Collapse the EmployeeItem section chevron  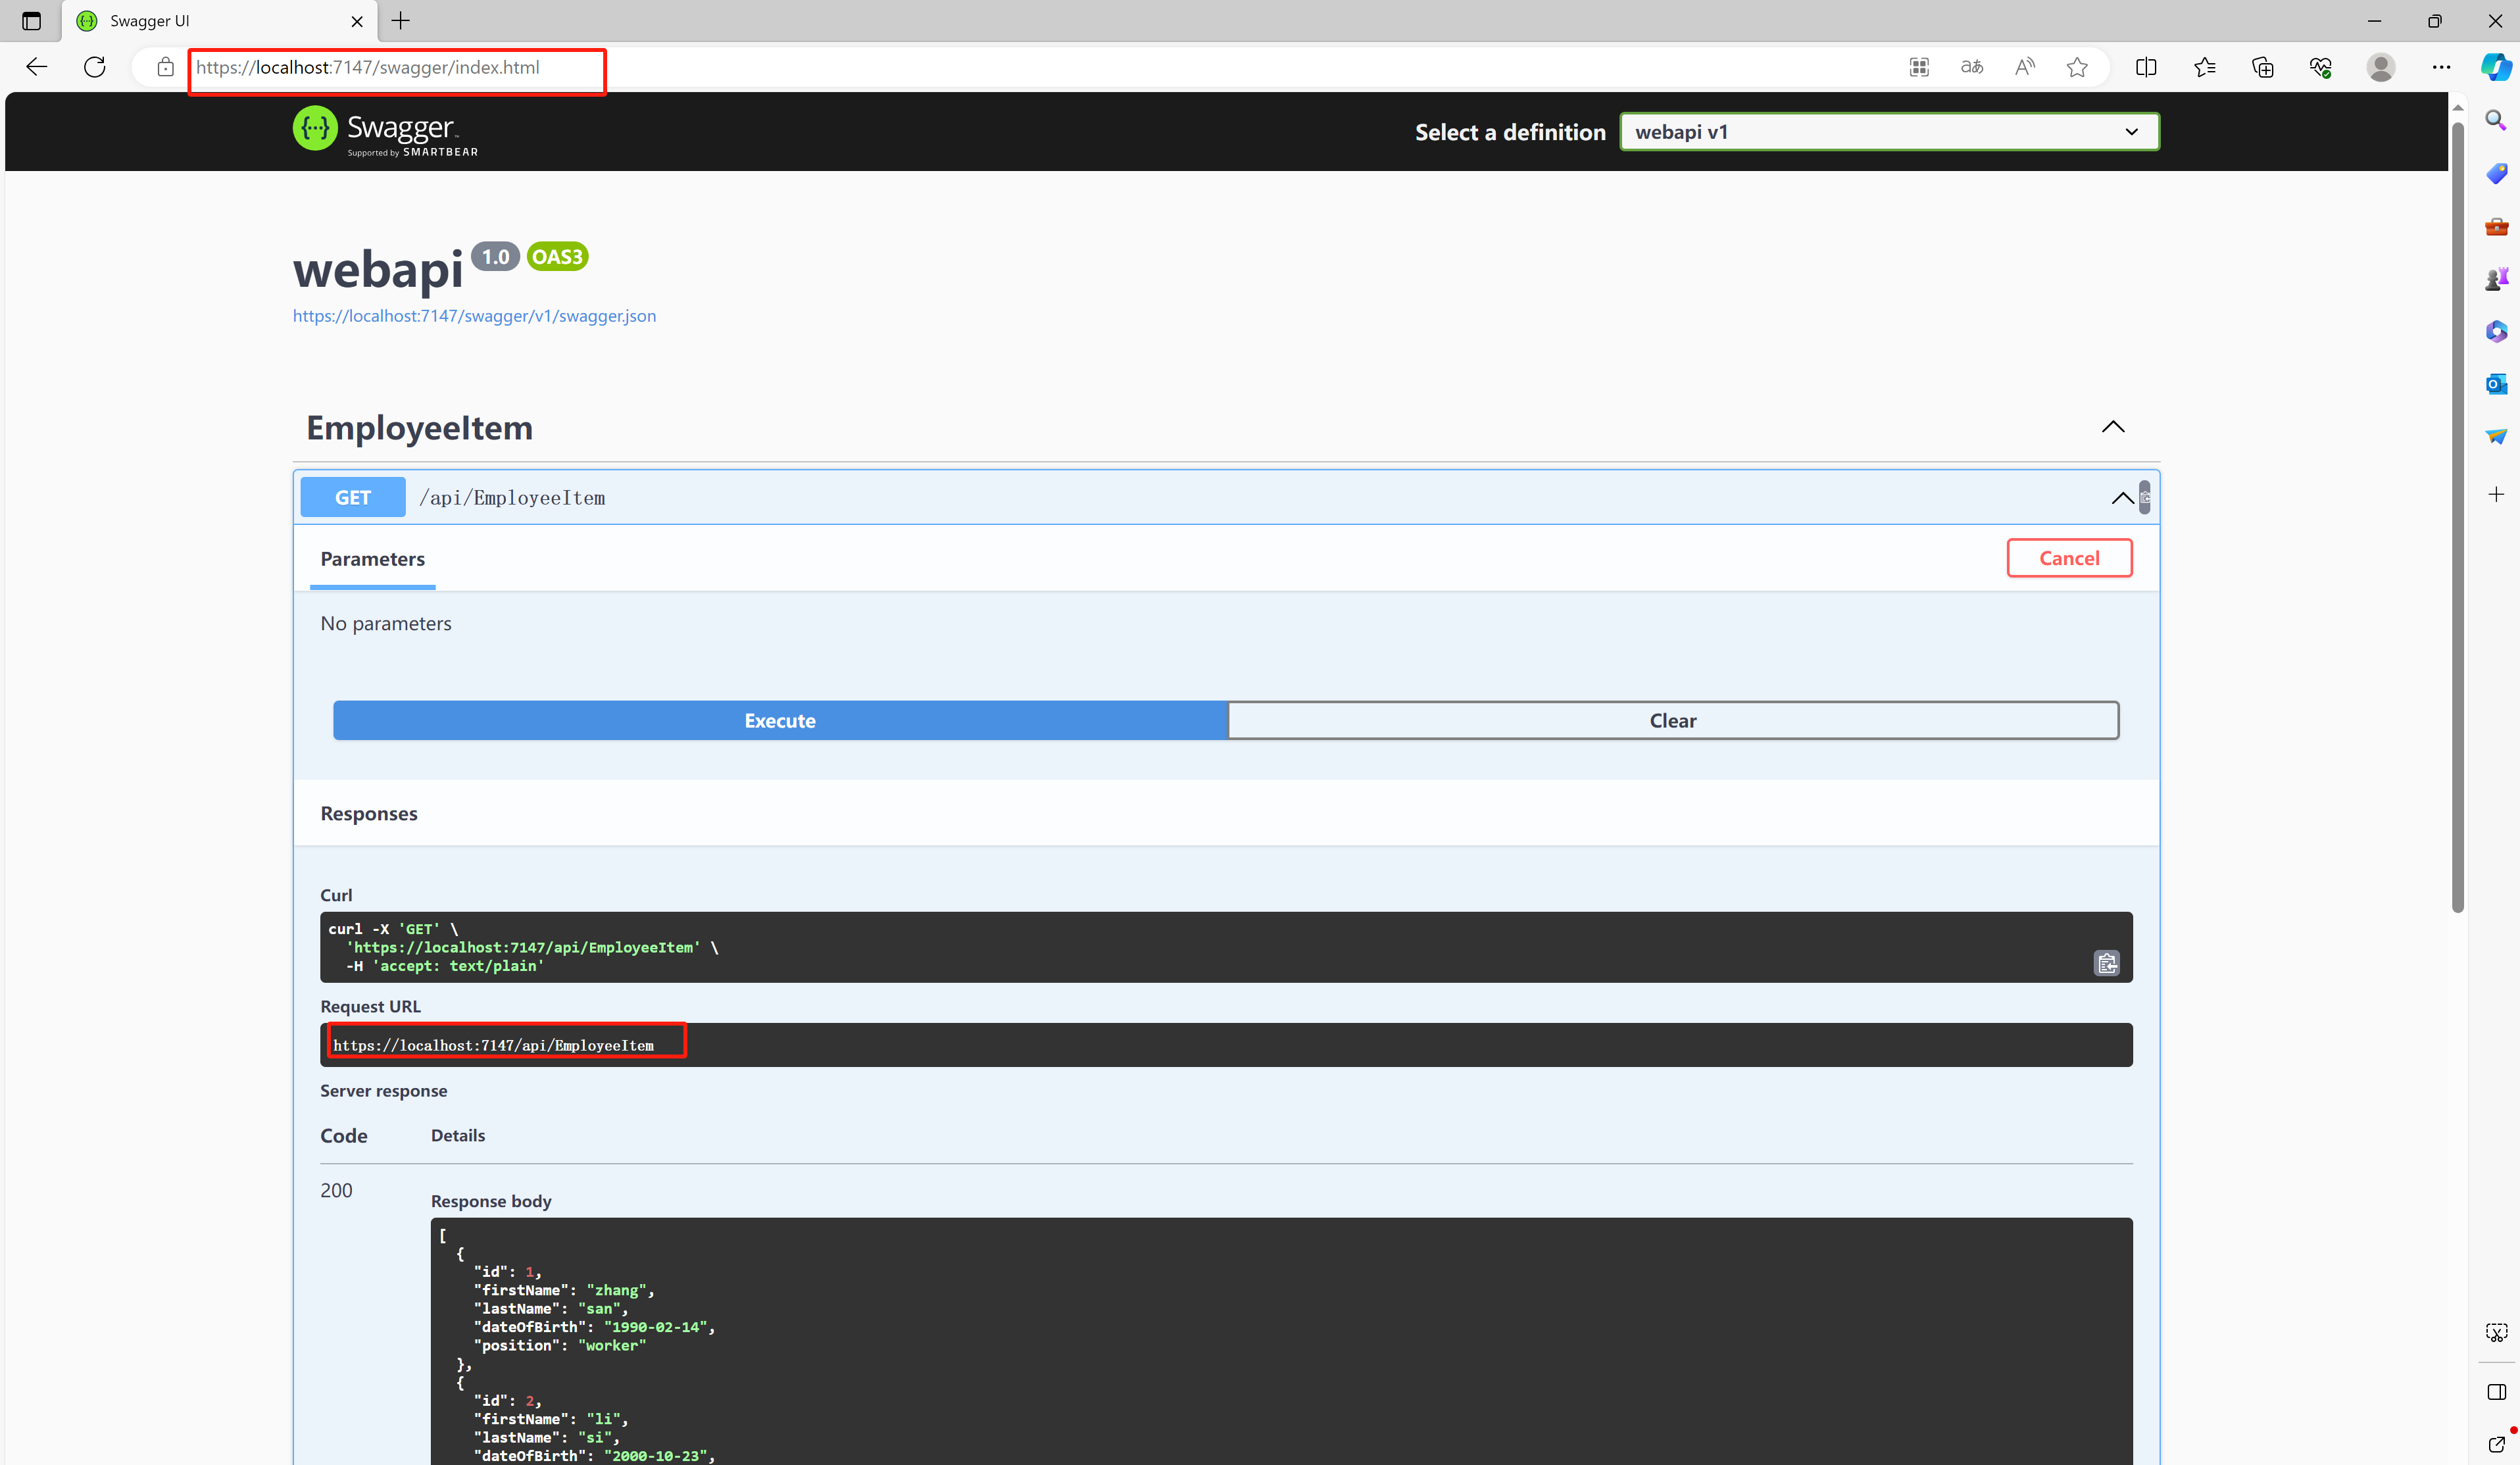[2112, 427]
